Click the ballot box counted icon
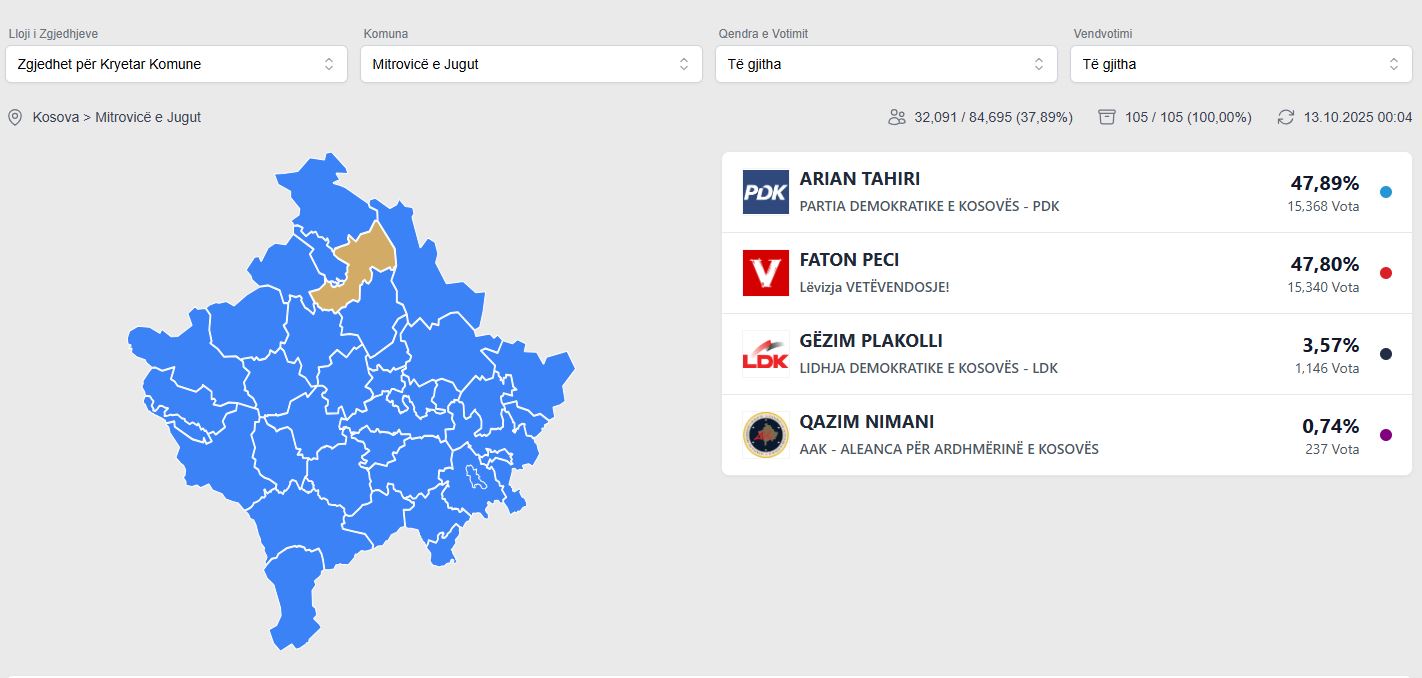This screenshot has width=1422, height=678. pyautogui.click(x=1106, y=117)
